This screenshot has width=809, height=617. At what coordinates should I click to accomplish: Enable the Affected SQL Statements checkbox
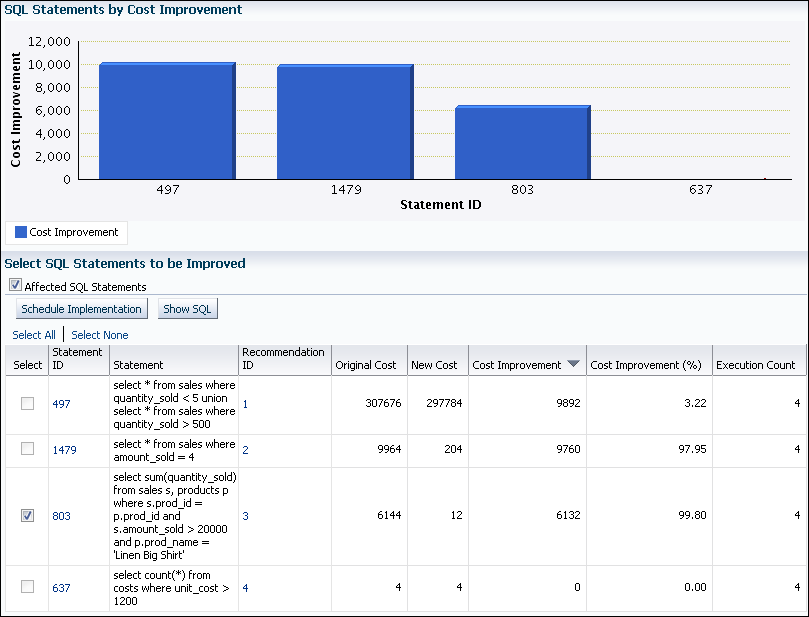[15, 285]
